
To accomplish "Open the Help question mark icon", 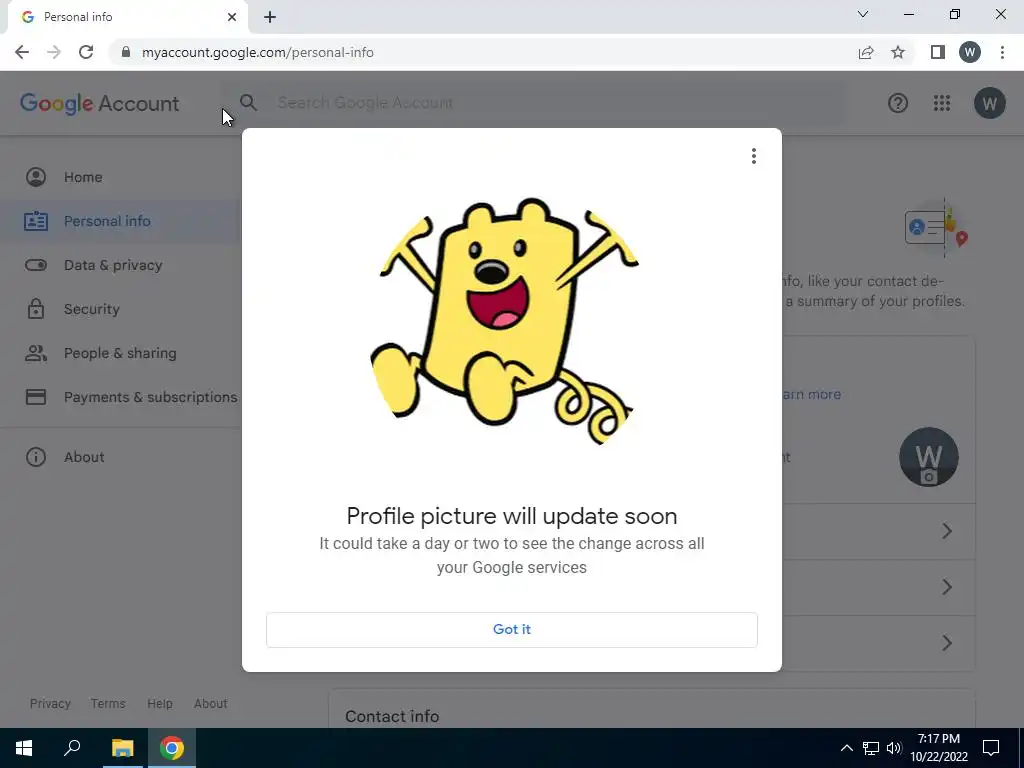I will 898,103.
